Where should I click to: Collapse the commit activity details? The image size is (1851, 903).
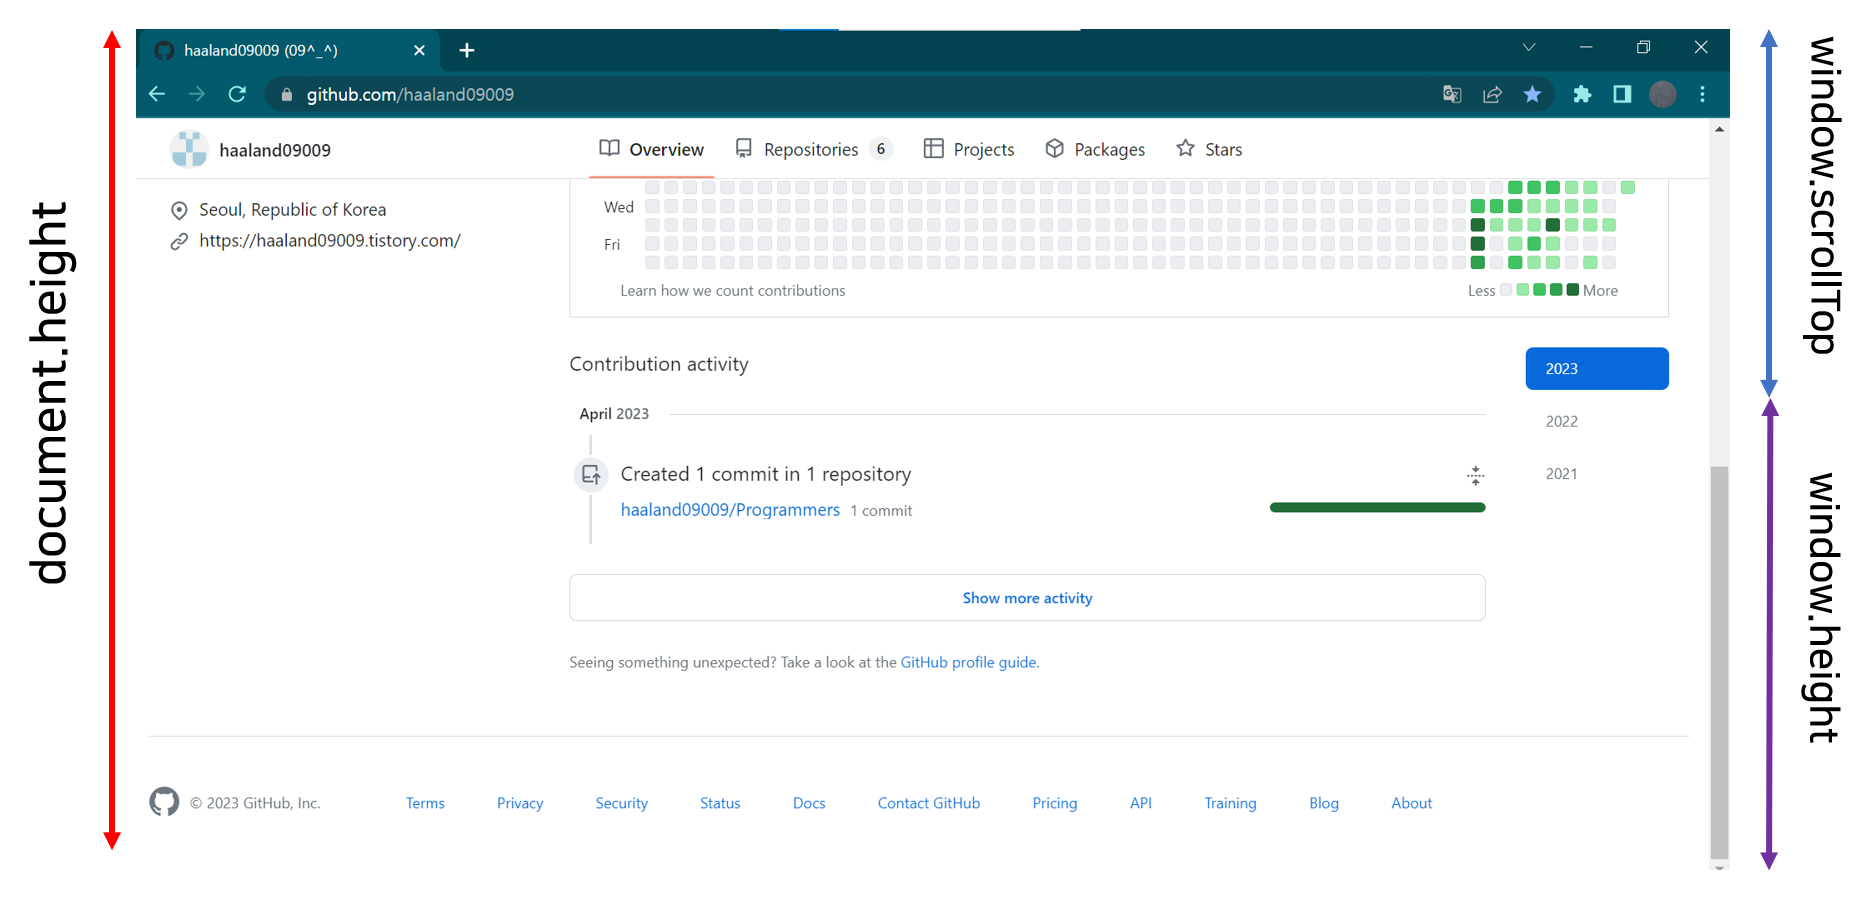[x=1475, y=475]
